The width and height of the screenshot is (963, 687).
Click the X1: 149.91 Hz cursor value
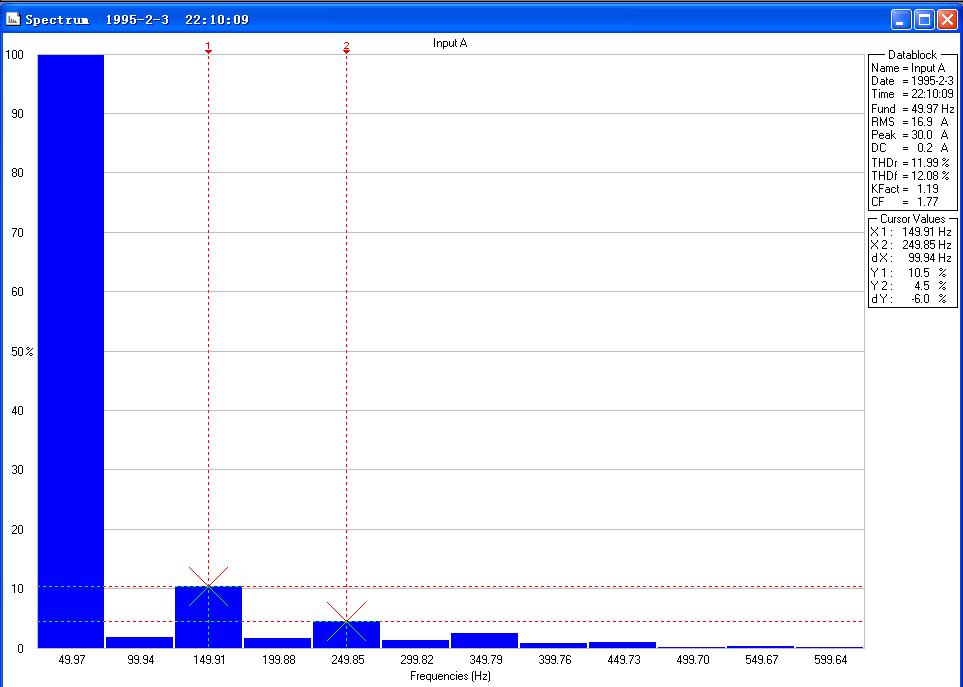pos(911,232)
